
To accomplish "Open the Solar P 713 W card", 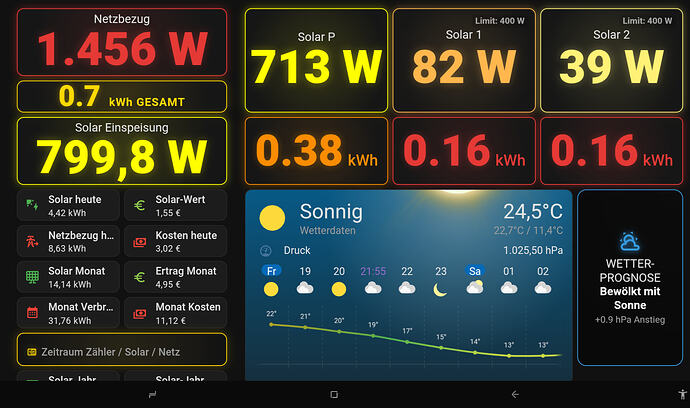I will point(316,60).
